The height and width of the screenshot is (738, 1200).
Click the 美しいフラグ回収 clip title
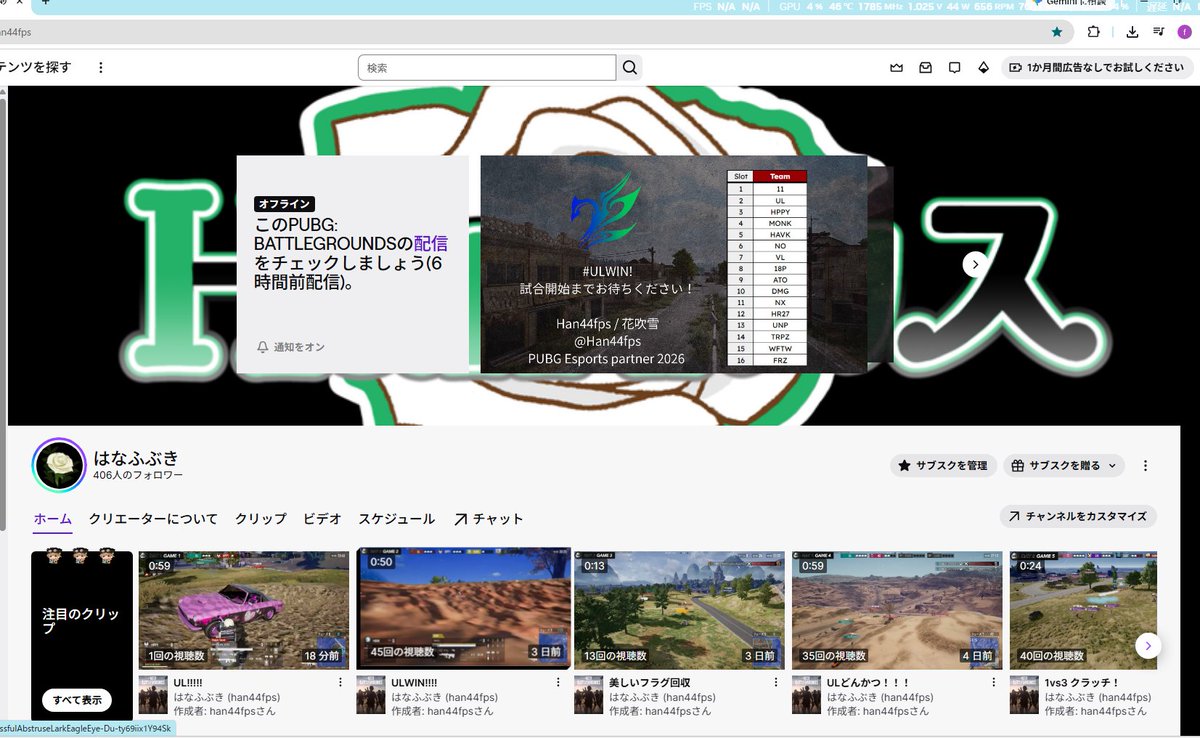coord(649,682)
